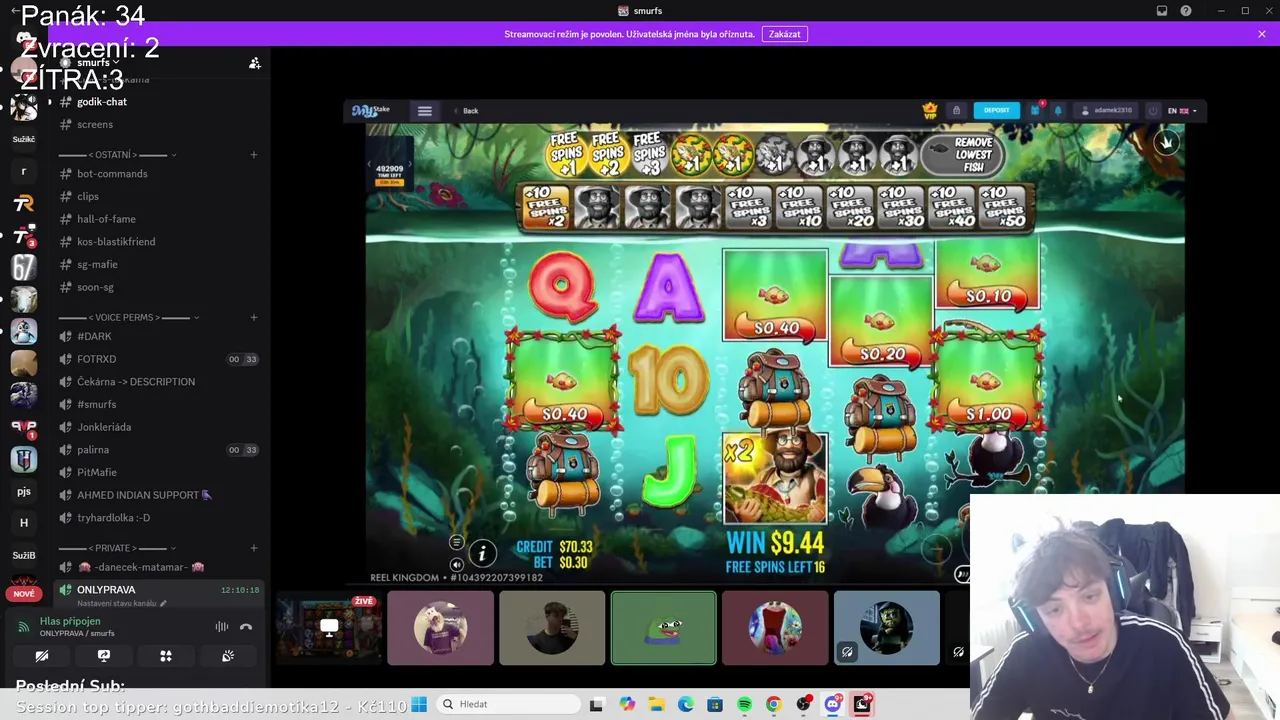Click the share screen button

104,656
